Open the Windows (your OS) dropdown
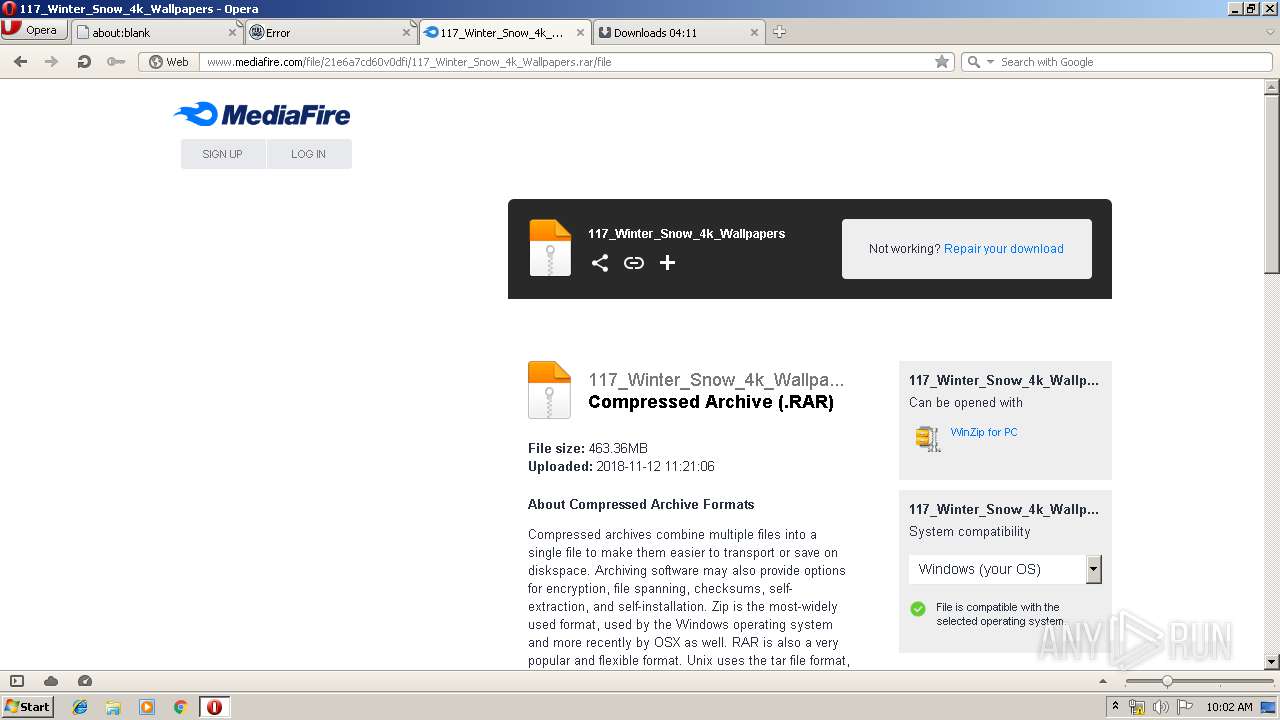Screen dimensions: 1280x720 click(1005, 569)
